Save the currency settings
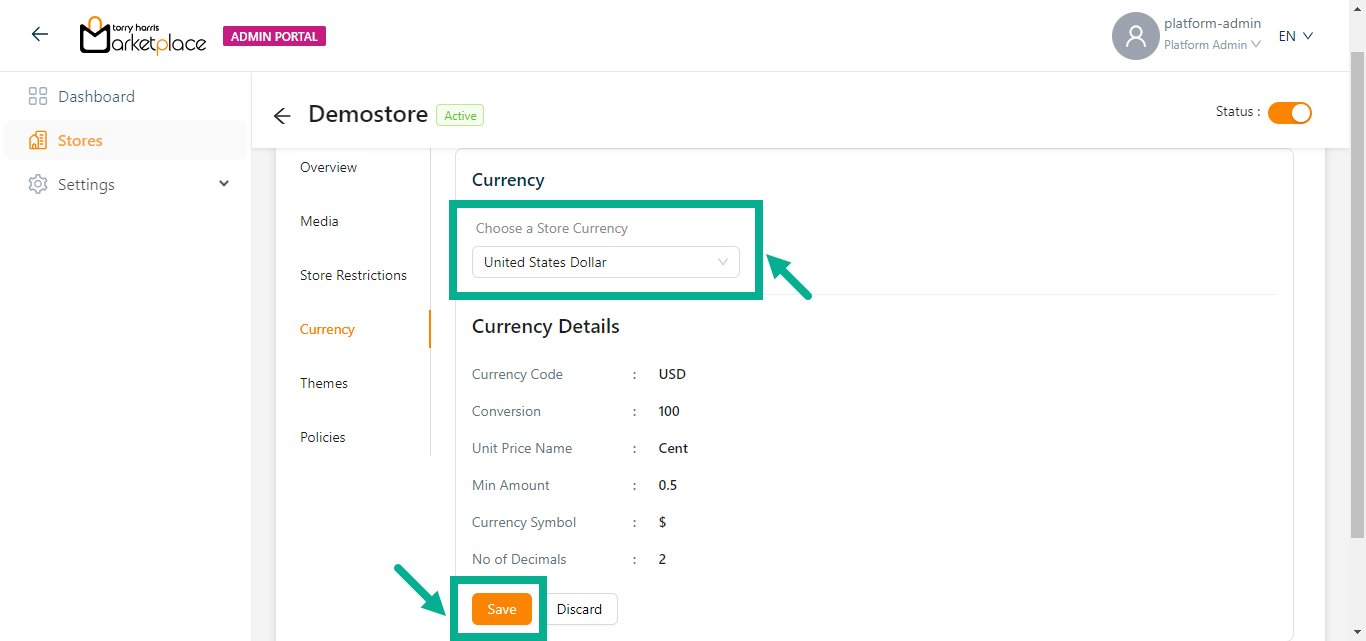 pos(501,609)
